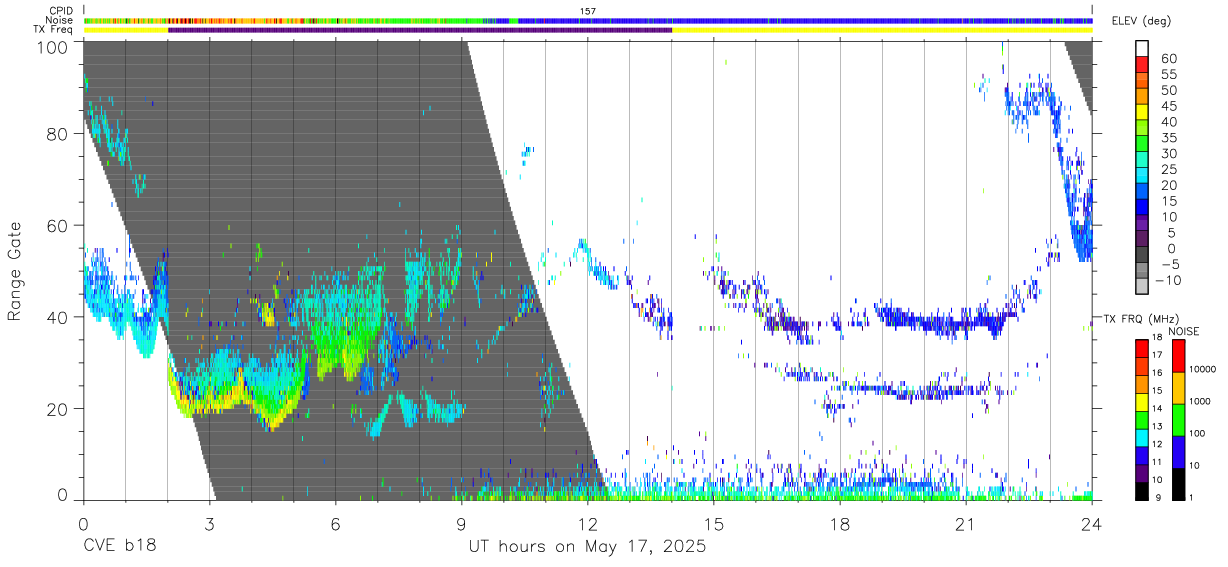
Task: Click the 15 tick on ELEV color bar
Action: coord(1168,201)
